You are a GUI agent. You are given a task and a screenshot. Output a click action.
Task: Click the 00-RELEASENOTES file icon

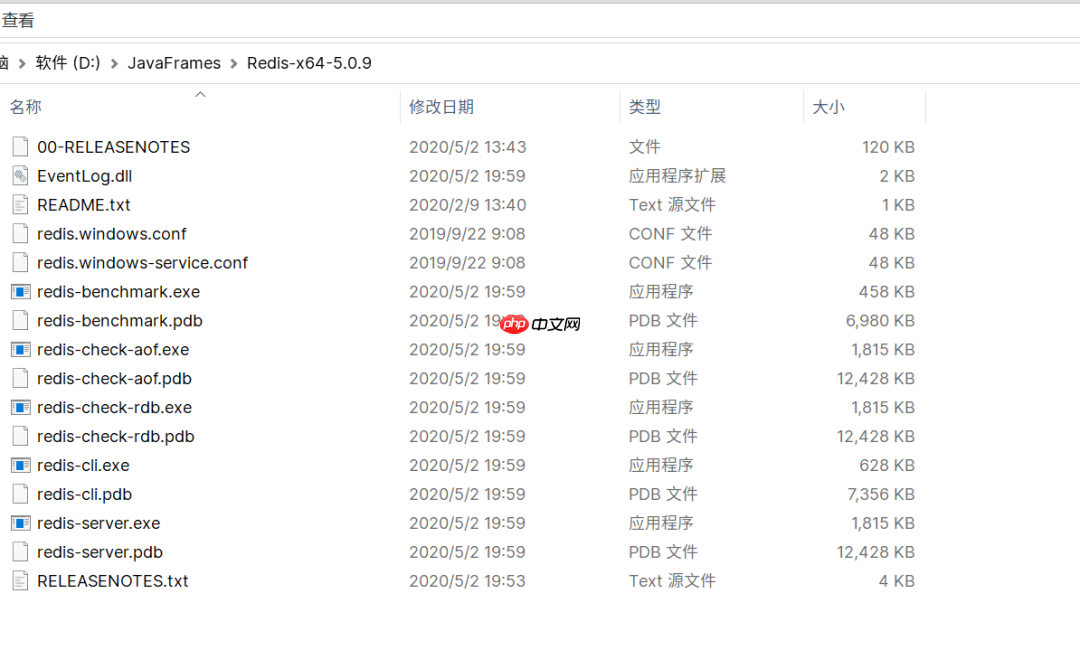(19, 146)
